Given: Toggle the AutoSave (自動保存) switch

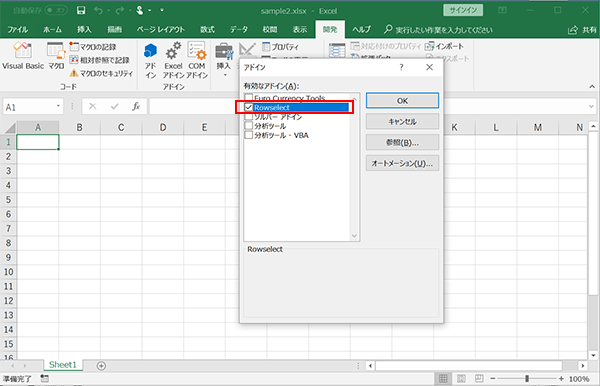Looking at the screenshot, I should pyautogui.click(x=56, y=10).
